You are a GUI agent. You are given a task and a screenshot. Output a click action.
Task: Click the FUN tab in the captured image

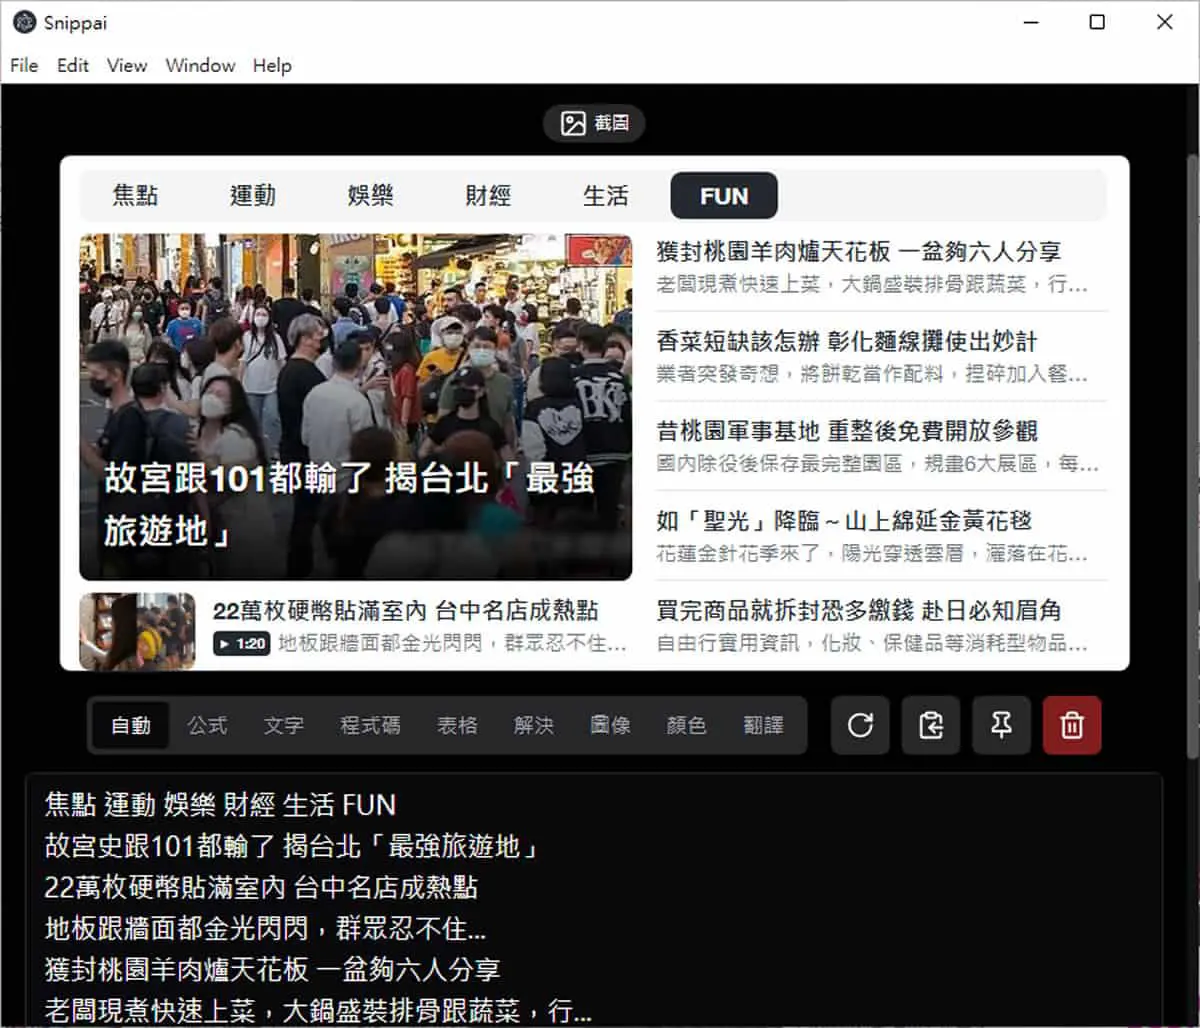click(x=724, y=195)
